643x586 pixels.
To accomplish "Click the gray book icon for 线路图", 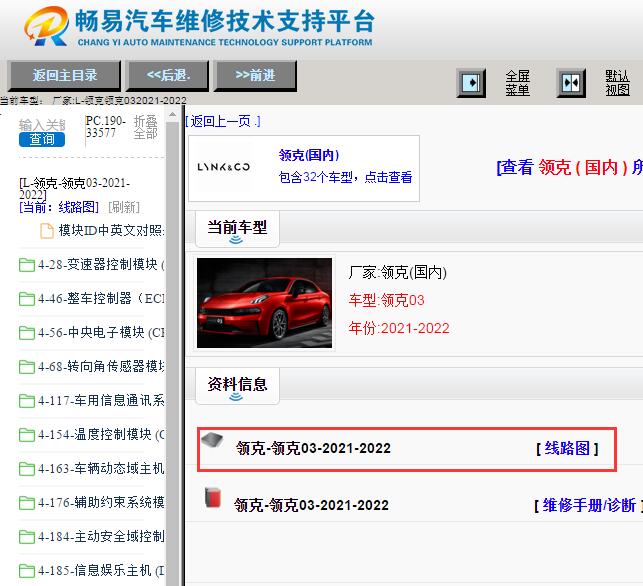I will (212, 440).
